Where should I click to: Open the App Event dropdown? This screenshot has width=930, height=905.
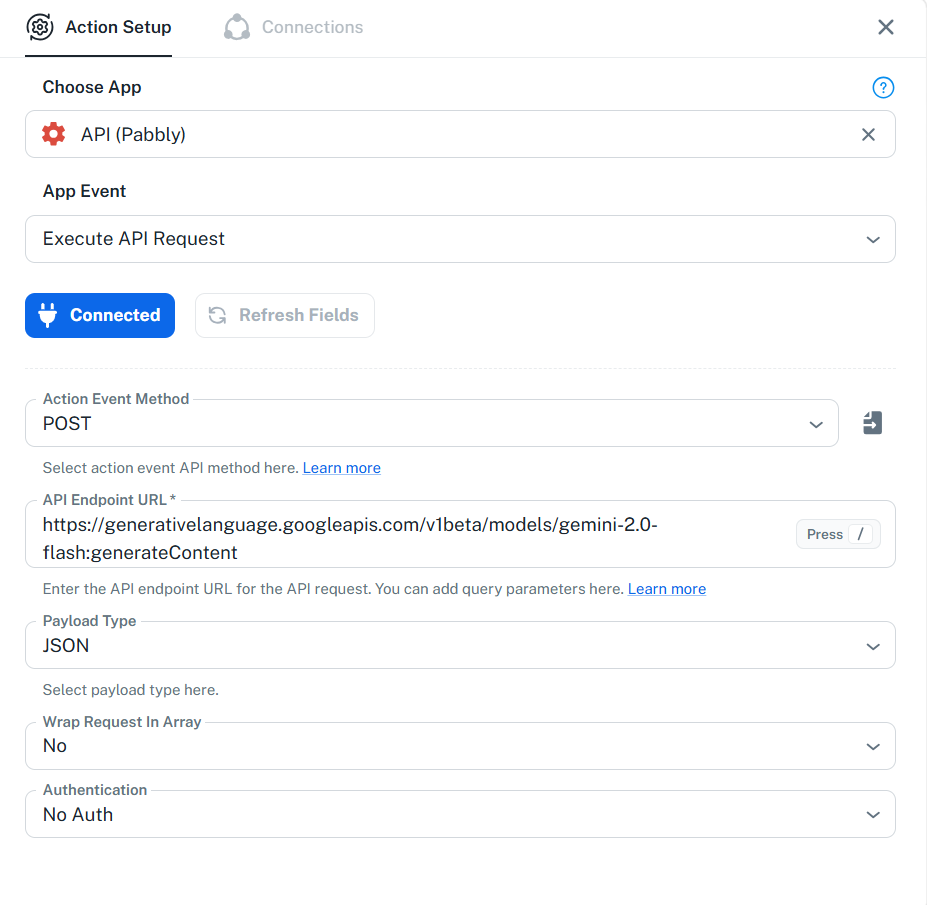[461, 240]
